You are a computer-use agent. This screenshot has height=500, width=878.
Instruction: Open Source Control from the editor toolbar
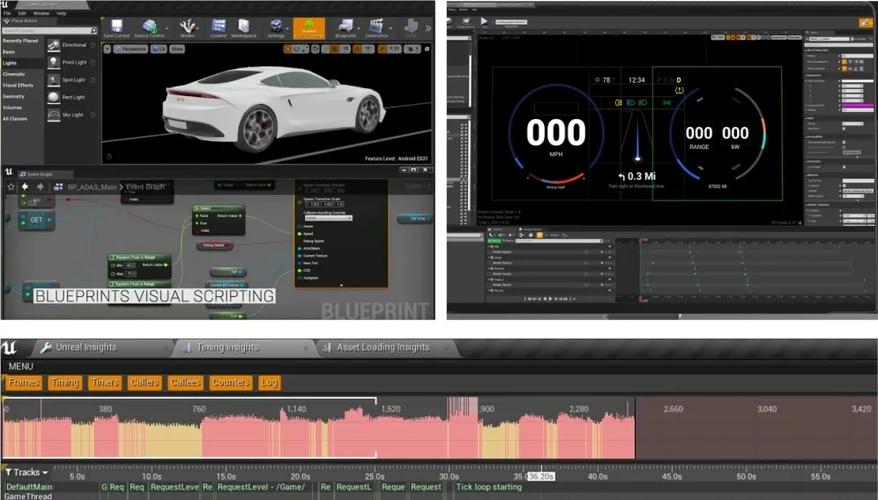tap(149, 28)
